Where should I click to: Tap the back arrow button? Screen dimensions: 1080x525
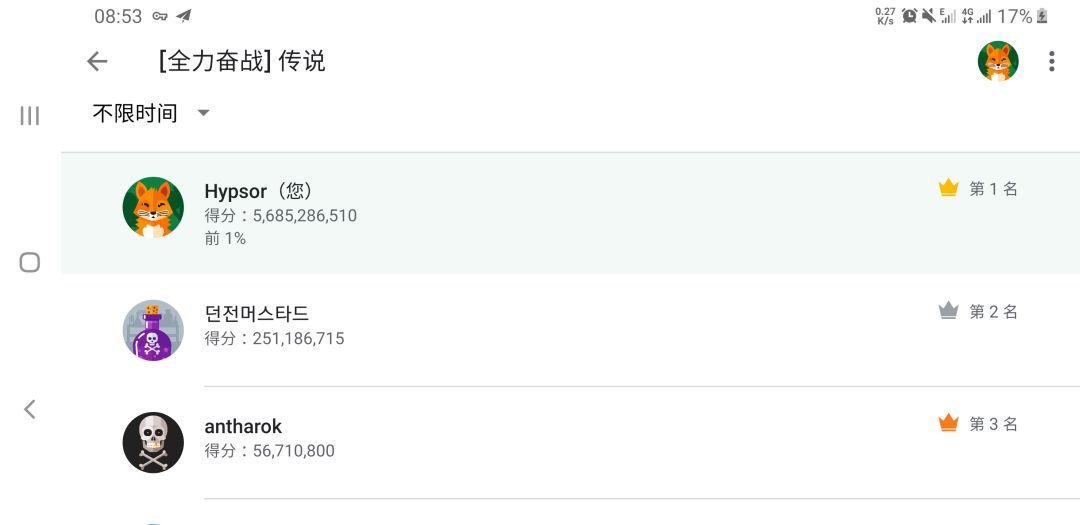point(97,62)
